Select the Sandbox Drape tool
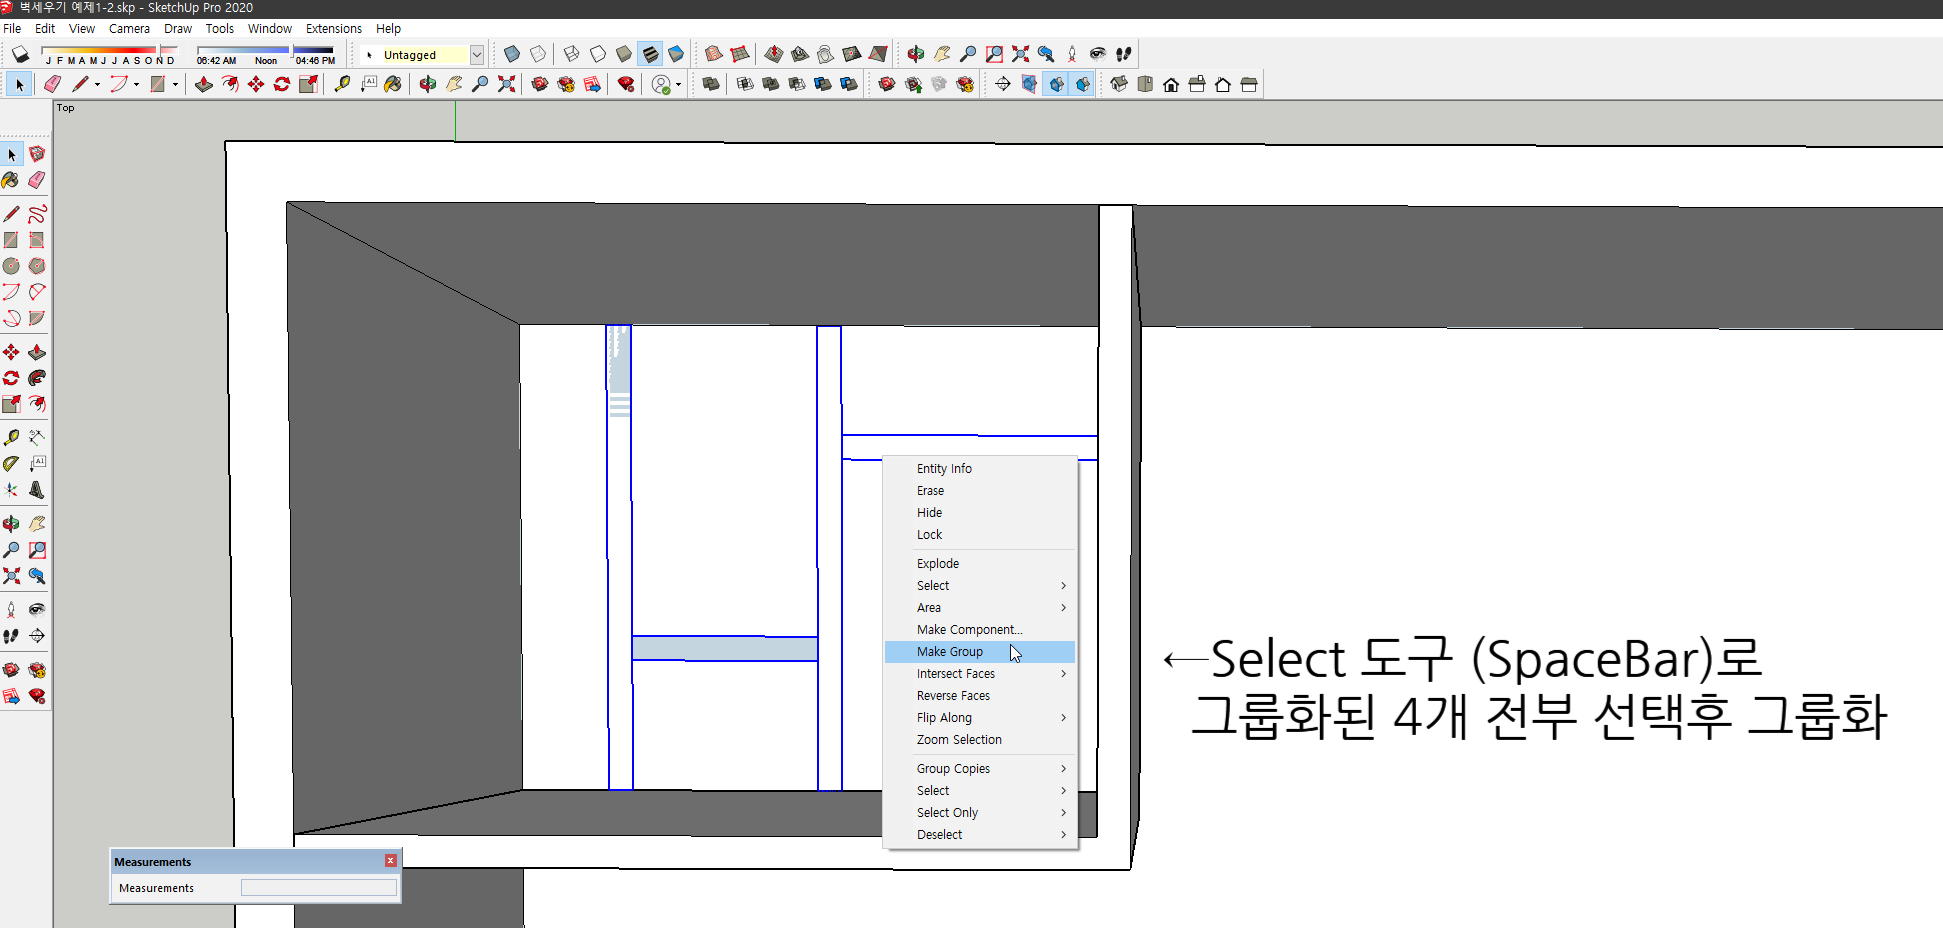The image size is (1943, 928). [826, 54]
